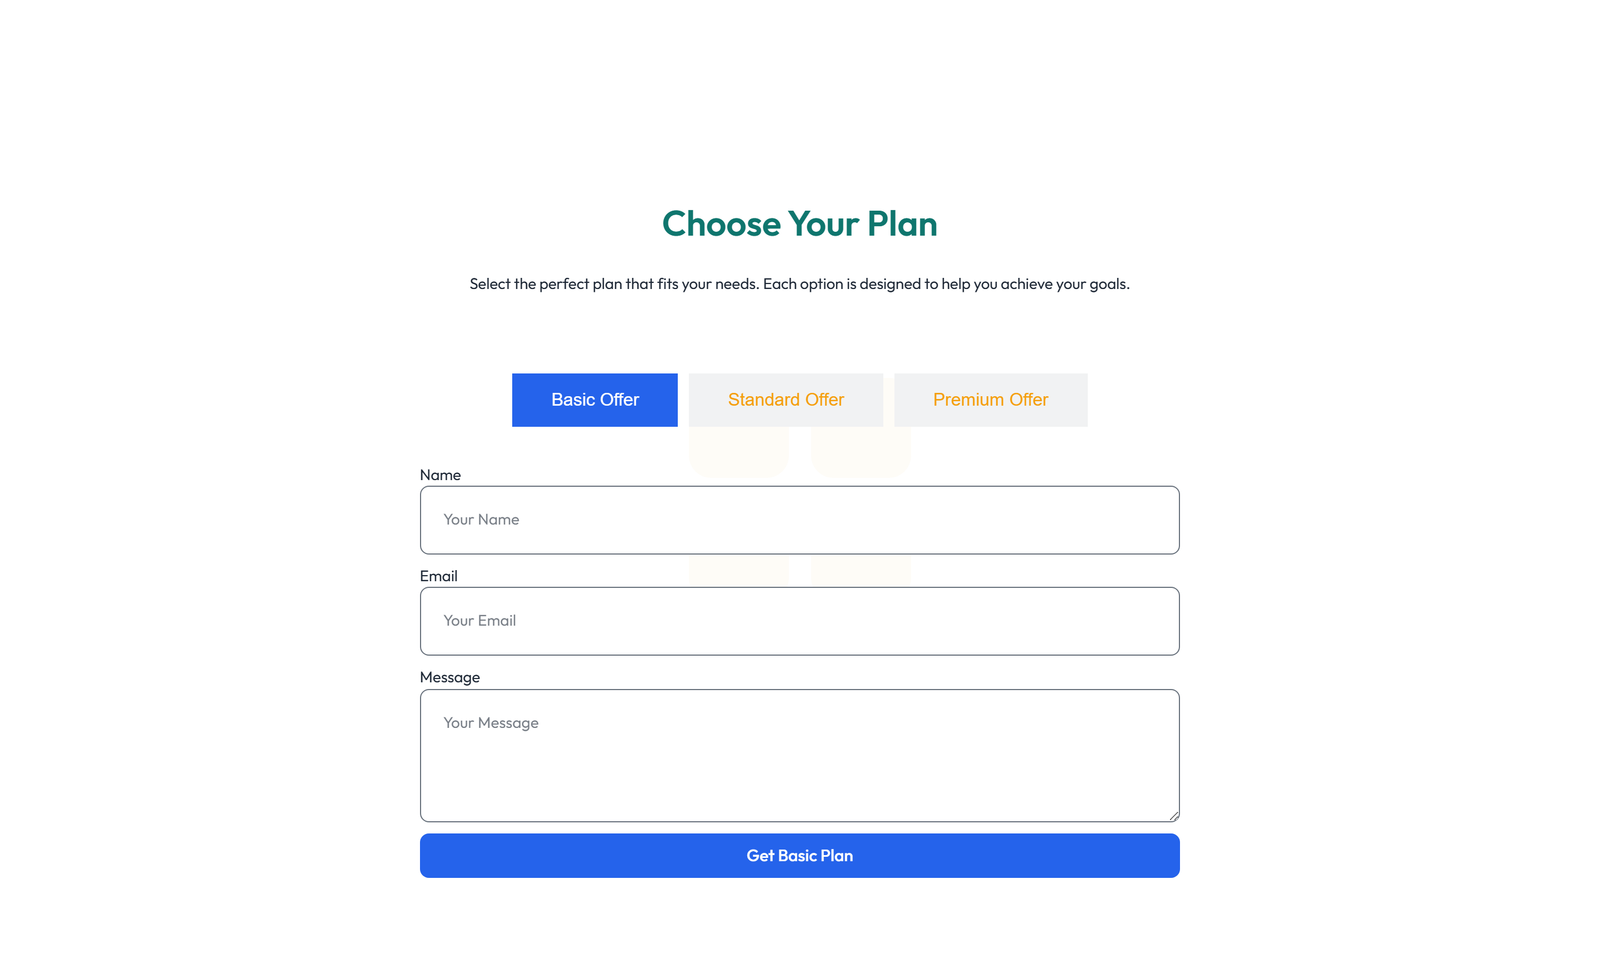
Task: Click the Get Basic Plan button
Action: pos(799,855)
